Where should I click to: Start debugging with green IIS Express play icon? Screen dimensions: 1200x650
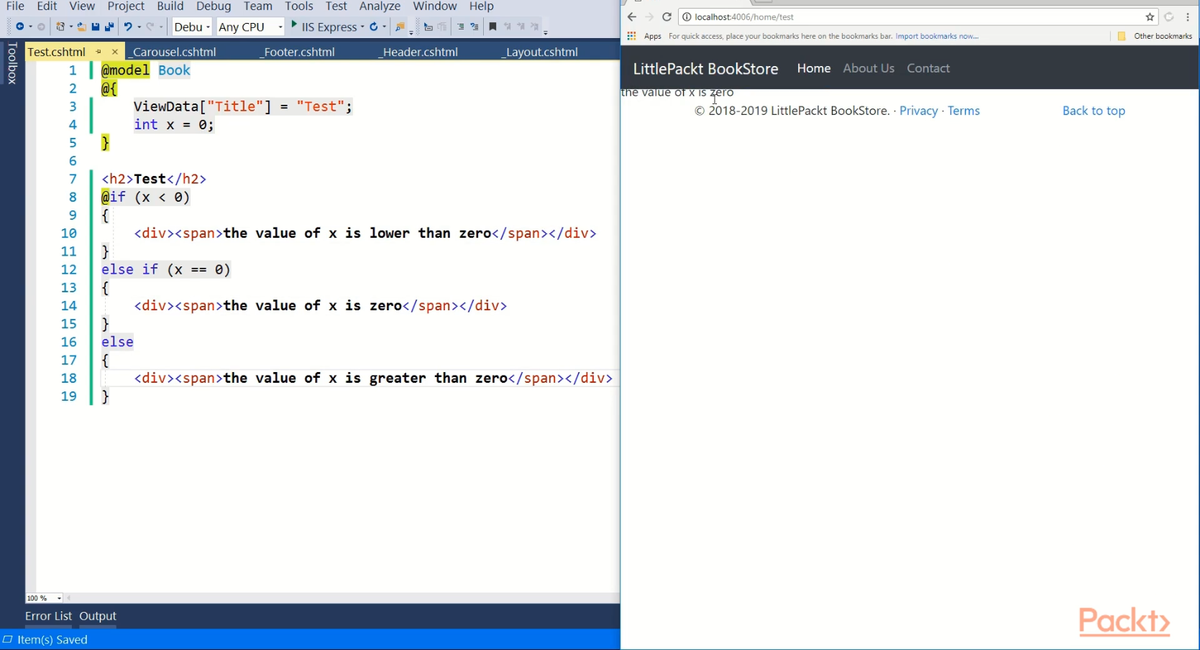click(294, 25)
